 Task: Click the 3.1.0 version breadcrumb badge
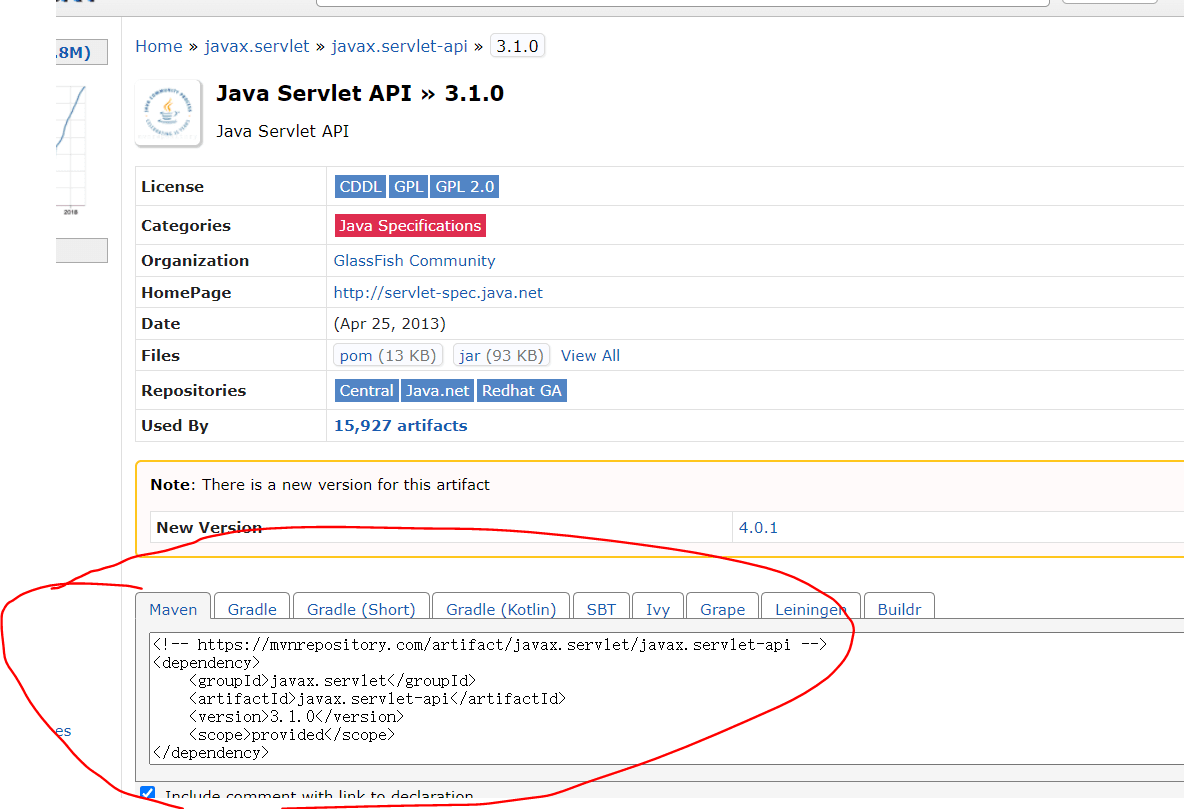(x=517, y=46)
